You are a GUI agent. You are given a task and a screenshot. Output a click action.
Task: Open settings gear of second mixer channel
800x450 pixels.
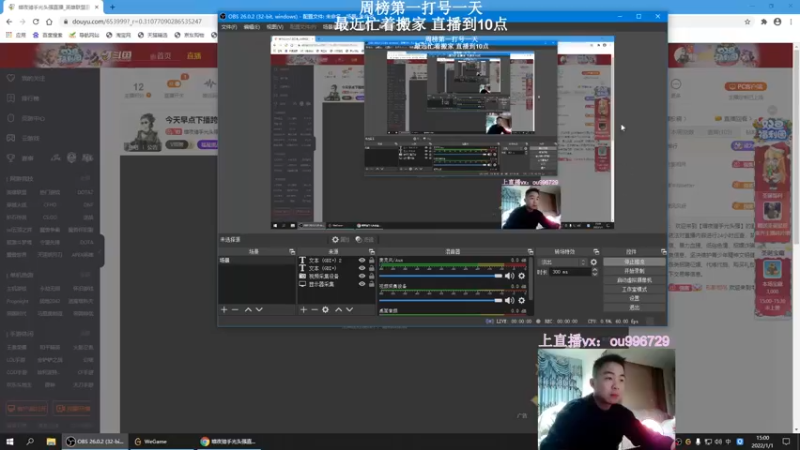pyautogui.click(x=521, y=301)
